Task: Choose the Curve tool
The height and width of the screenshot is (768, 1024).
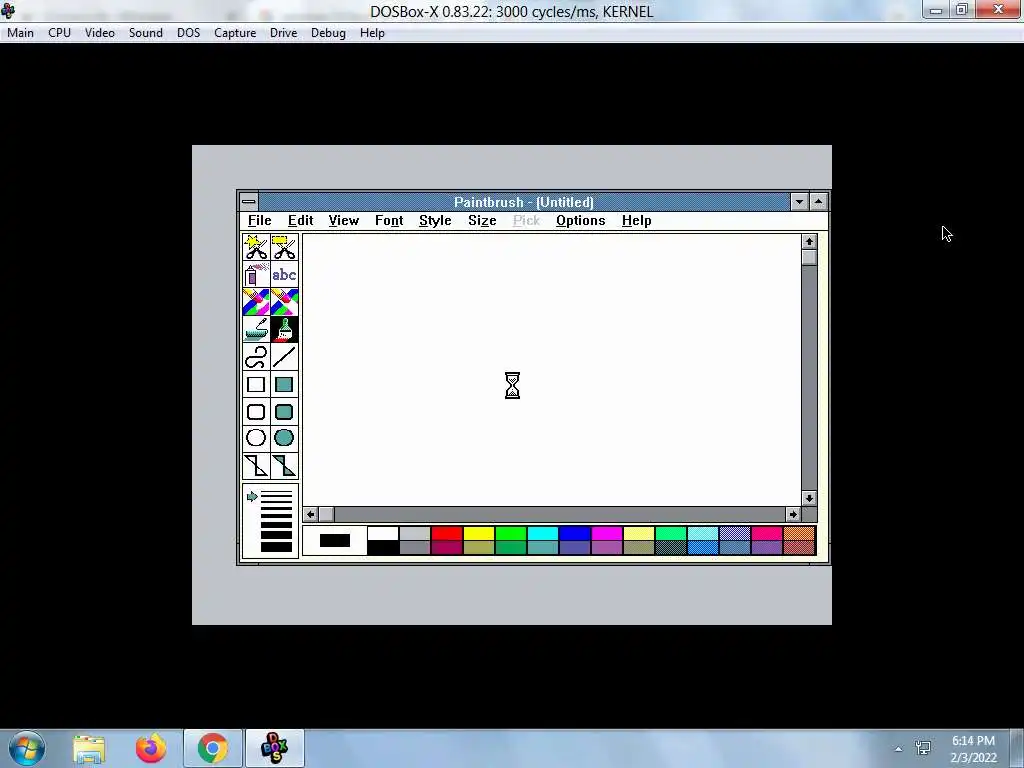Action: (256, 357)
